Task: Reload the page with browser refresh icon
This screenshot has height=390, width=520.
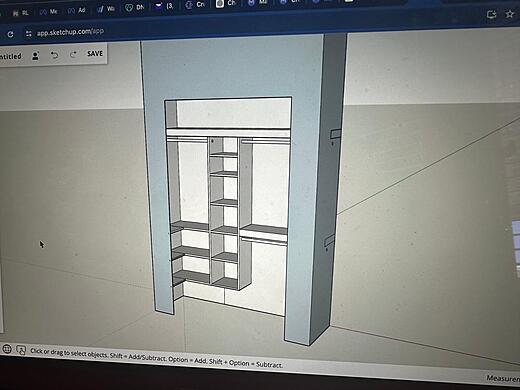Action: [x=10, y=34]
